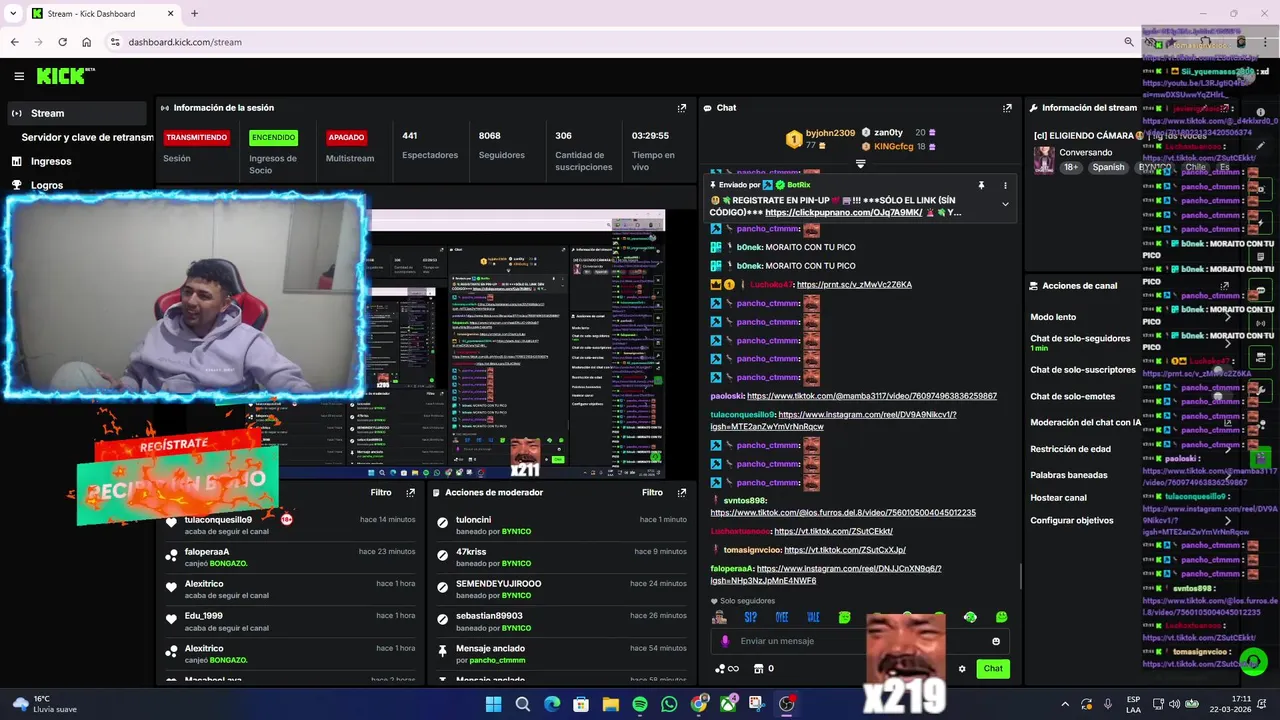Pop out the Chat panel
The height and width of the screenshot is (720, 1280).
(x=1007, y=108)
